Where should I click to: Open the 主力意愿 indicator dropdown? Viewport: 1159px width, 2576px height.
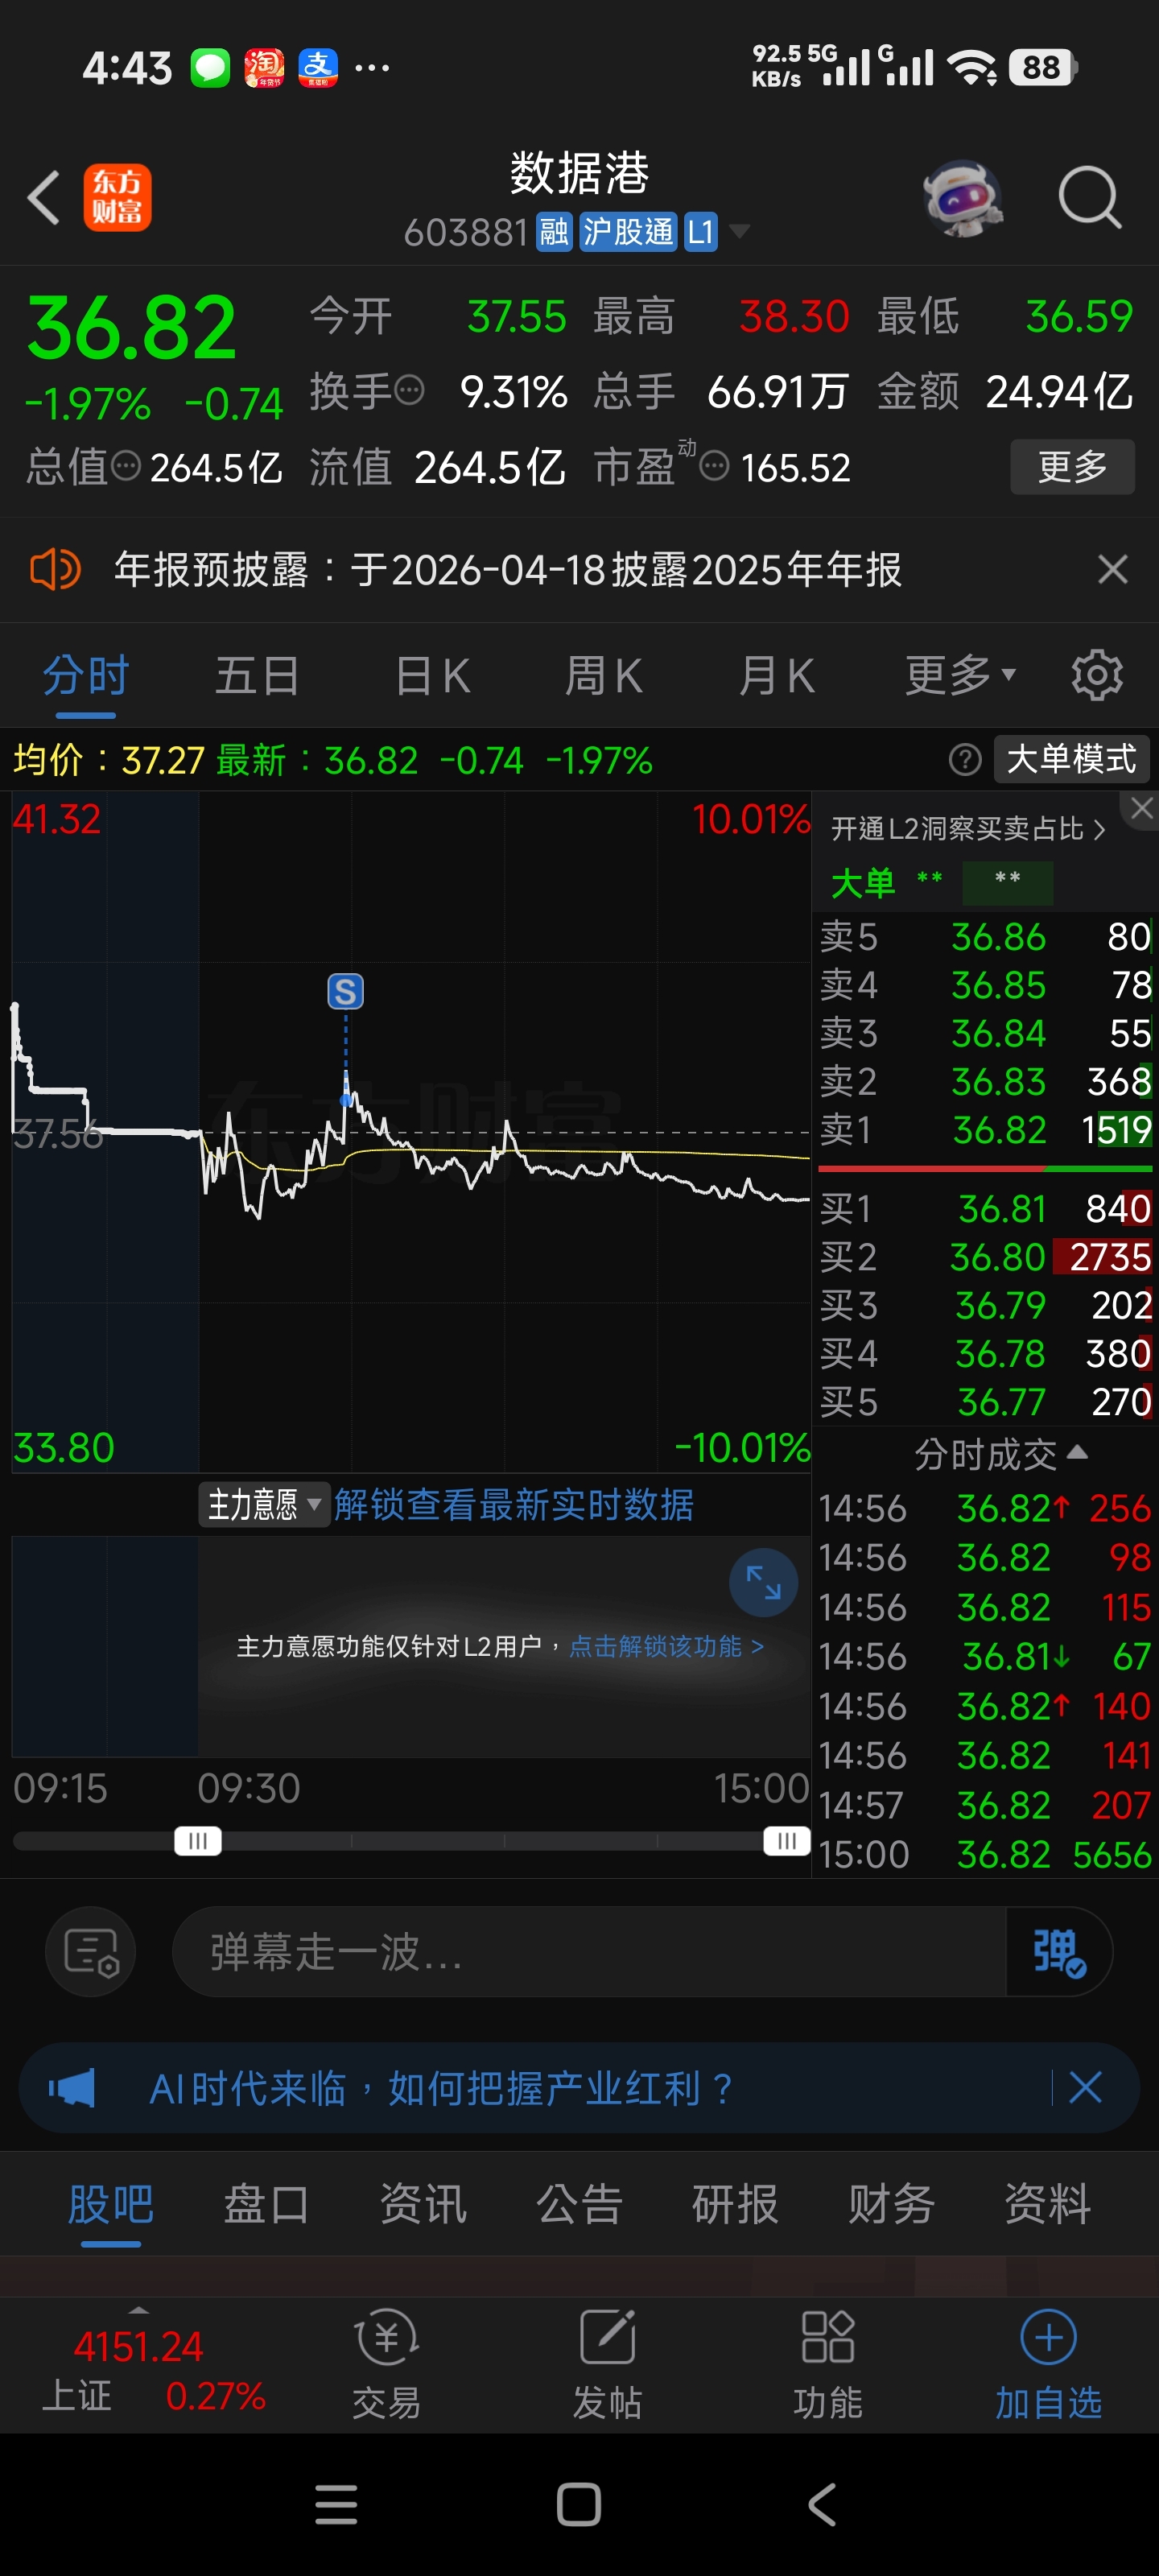coord(264,1504)
